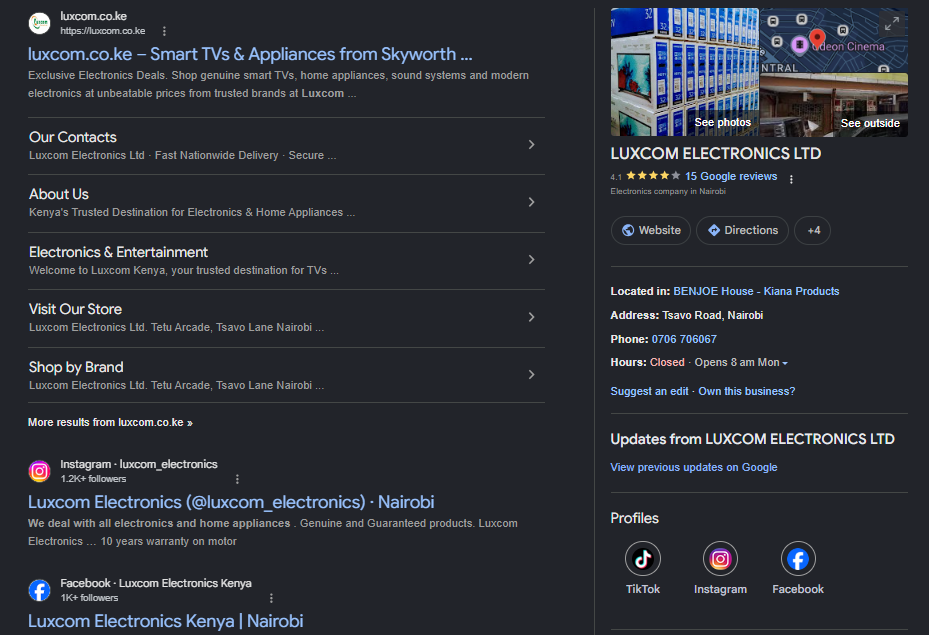The height and width of the screenshot is (635, 929).
Task: Open the Facebook profile icon in Profiles
Action: point(798,559)
